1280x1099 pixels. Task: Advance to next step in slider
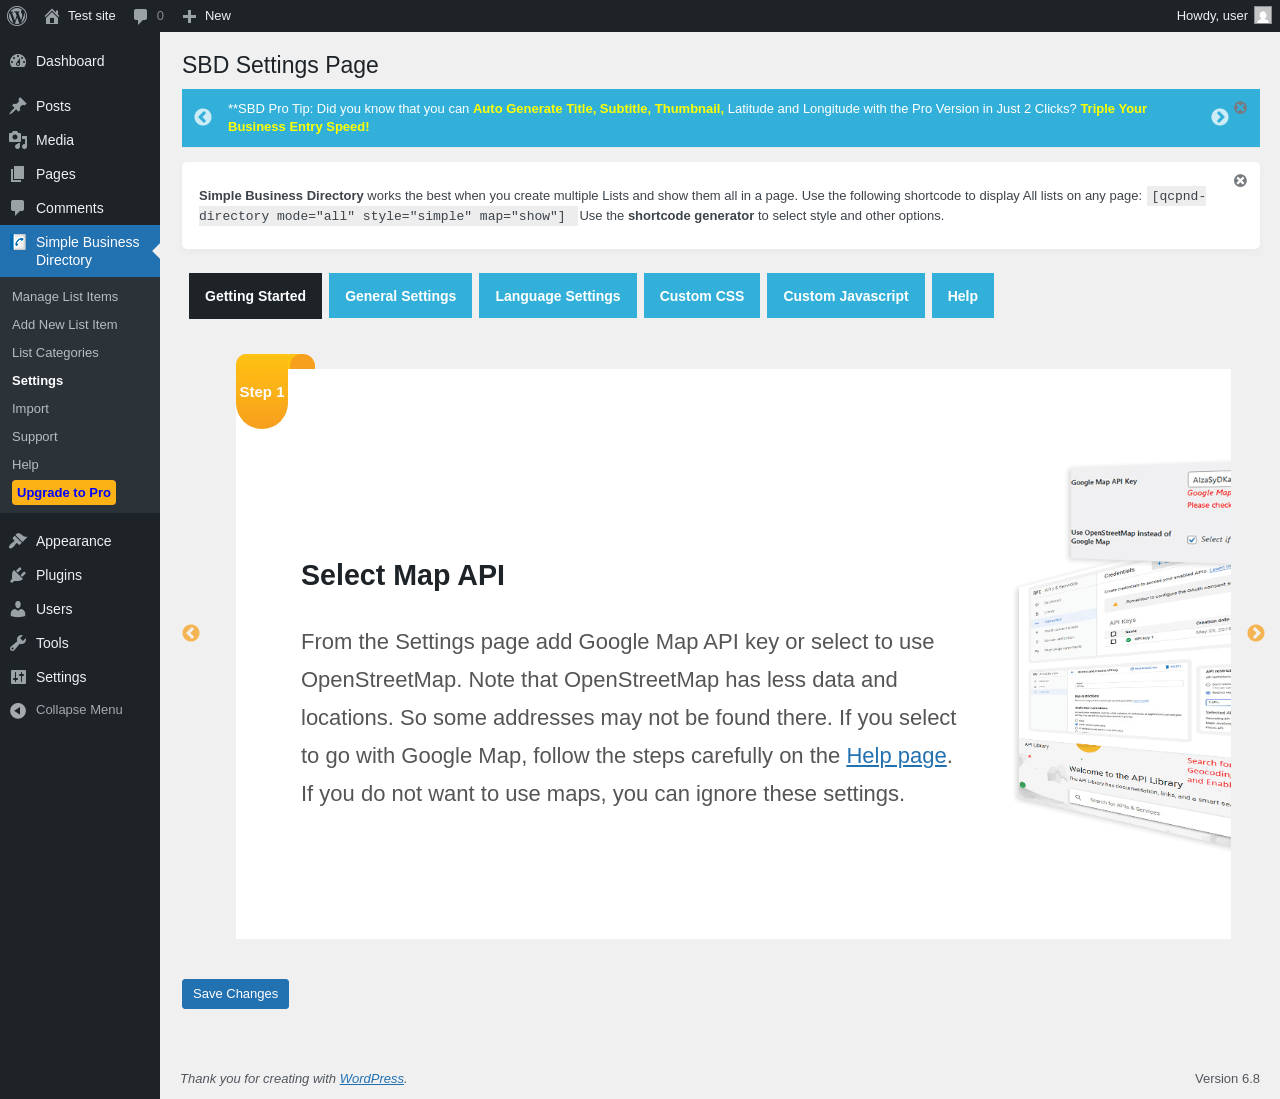tap(1256, 633)
